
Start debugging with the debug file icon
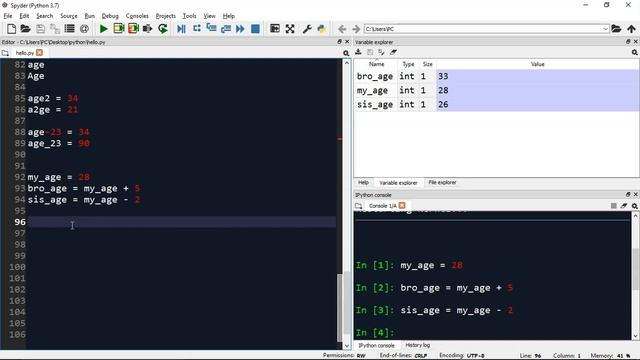coord(181,29)
